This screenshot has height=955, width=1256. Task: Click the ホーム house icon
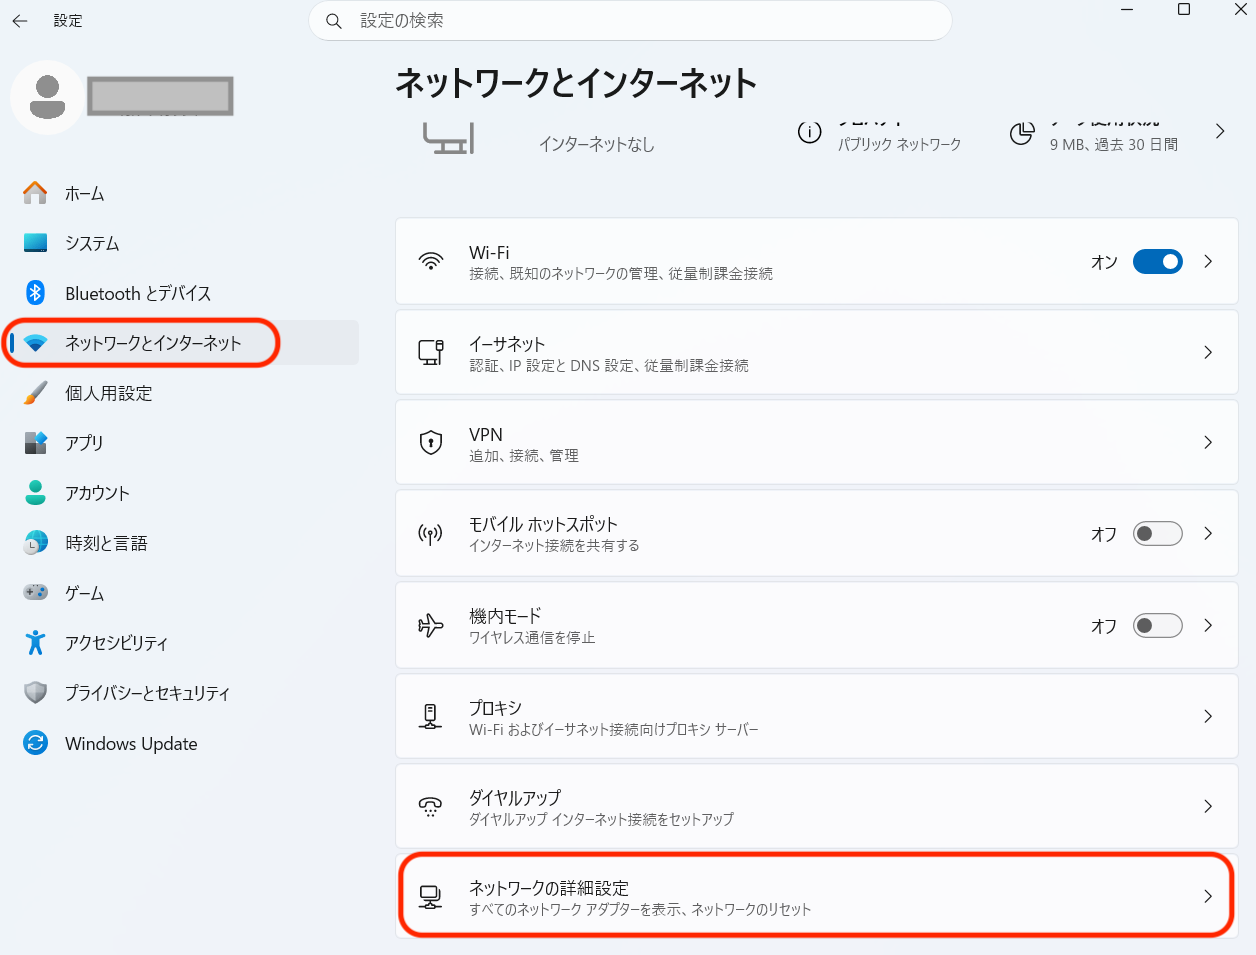click(x=35, y=193)
